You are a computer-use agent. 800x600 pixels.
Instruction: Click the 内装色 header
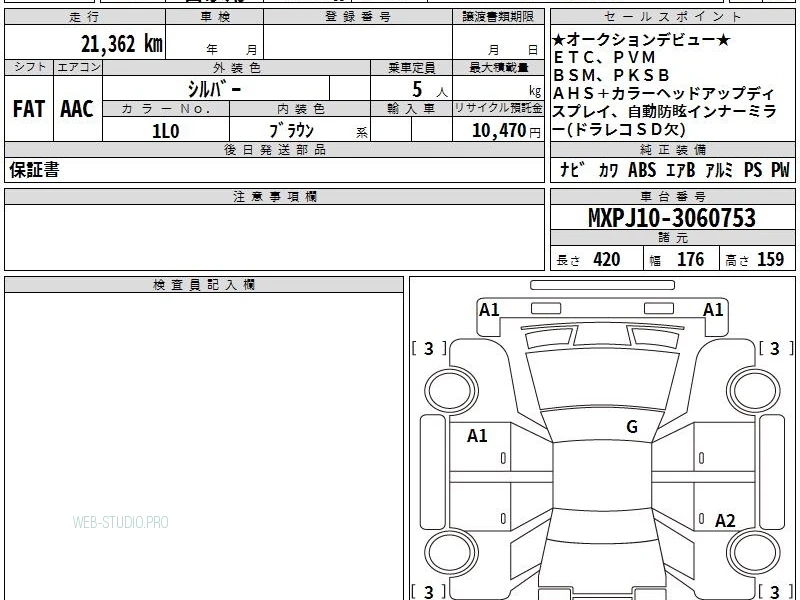[301, 109]
